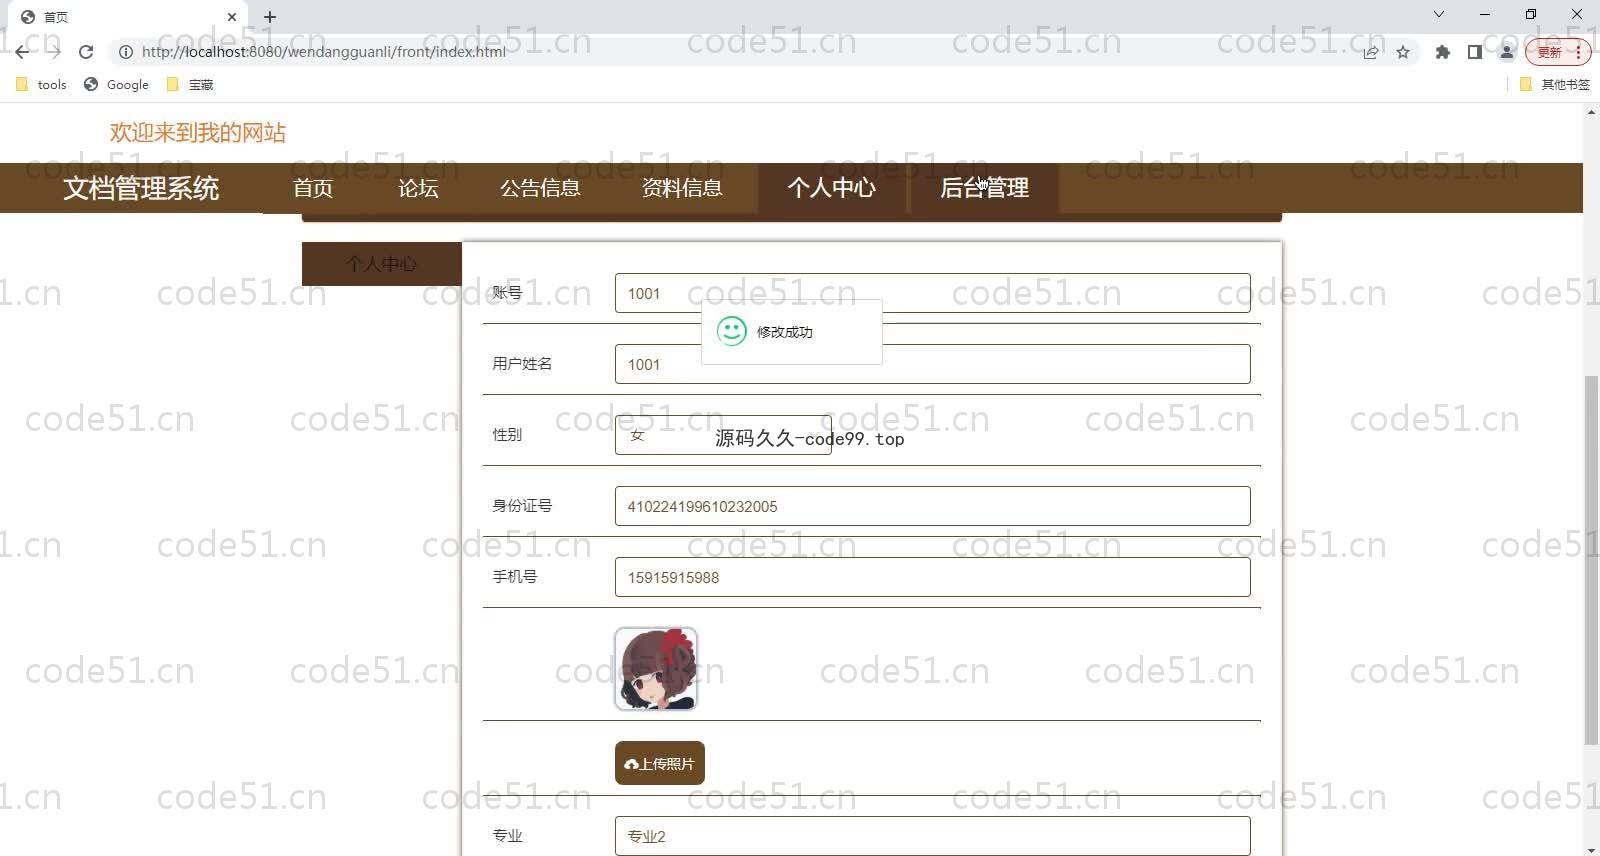1600x856 pixels.
Task: Click the 手机号 phone input field
Action: [931, 577]
